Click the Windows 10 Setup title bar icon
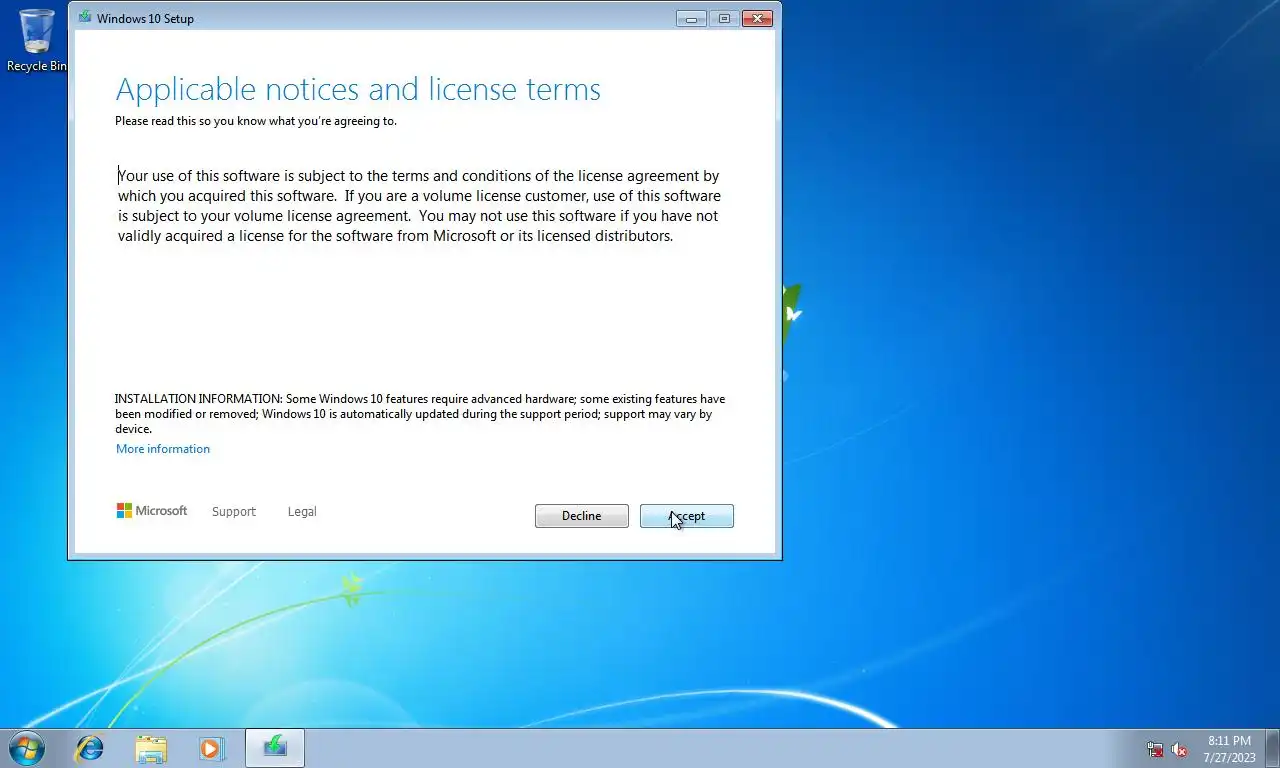The image size is (1280, 768). (x=85, y=18)
